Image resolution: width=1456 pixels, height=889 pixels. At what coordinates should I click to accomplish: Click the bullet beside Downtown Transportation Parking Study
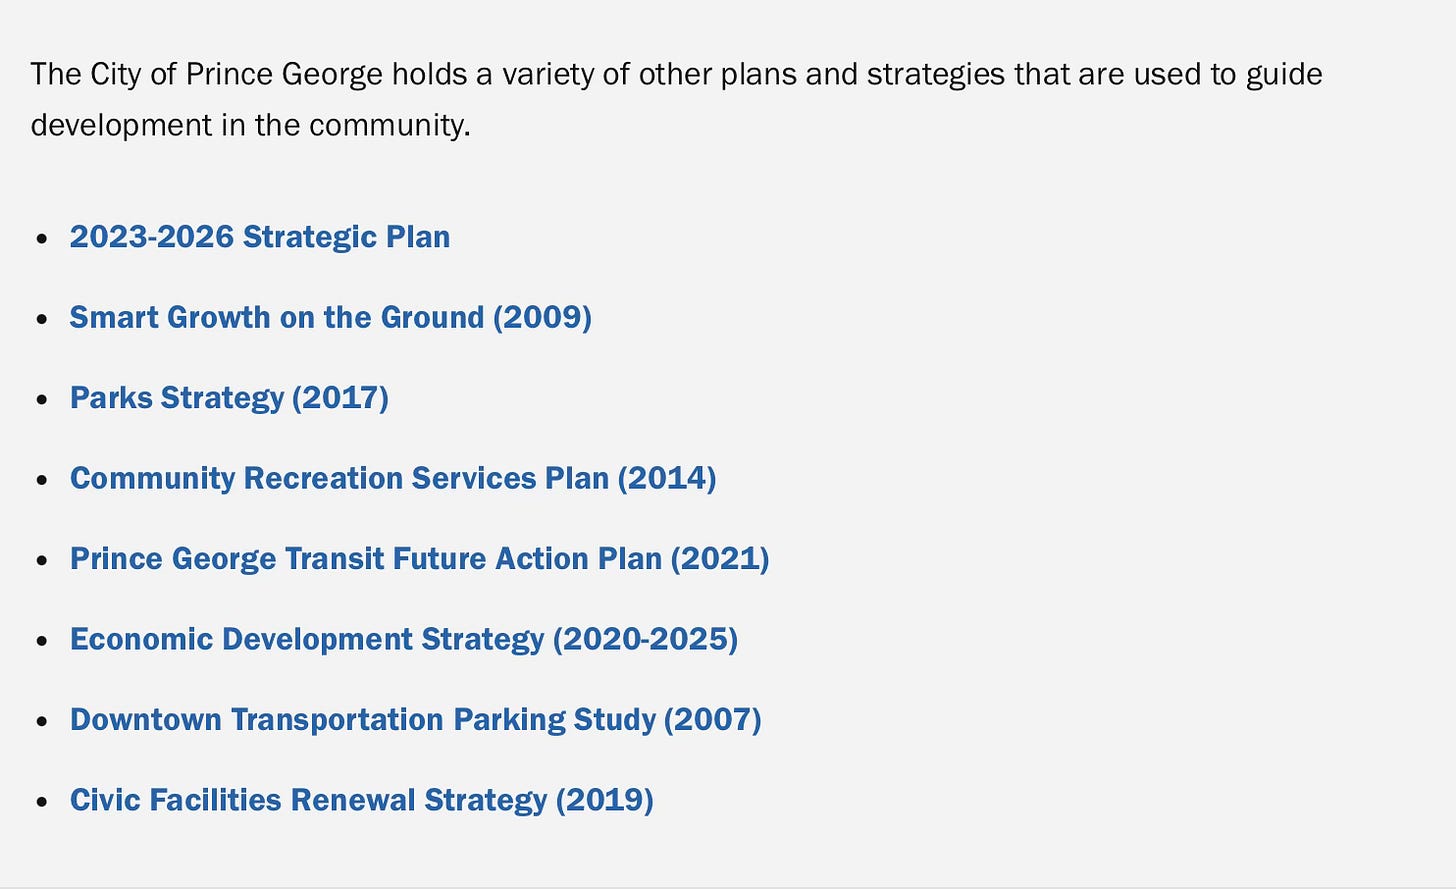[41, 722]
